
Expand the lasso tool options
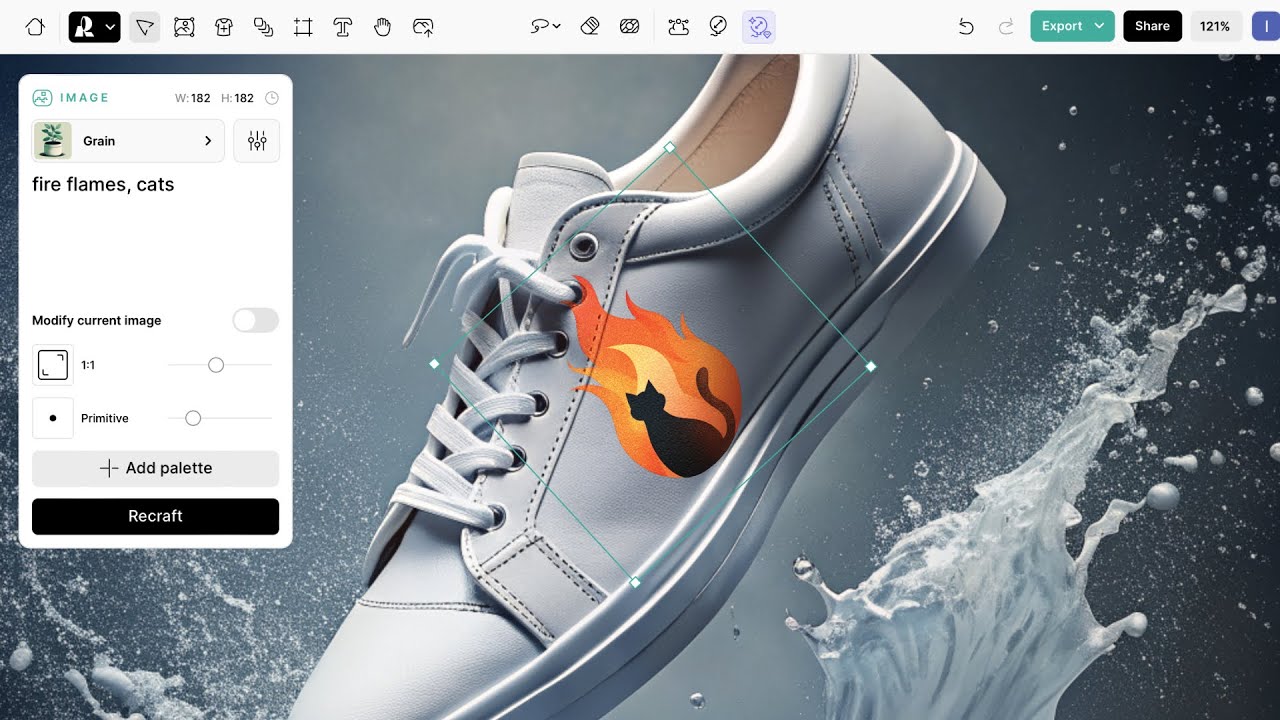[x=546, y=27]
